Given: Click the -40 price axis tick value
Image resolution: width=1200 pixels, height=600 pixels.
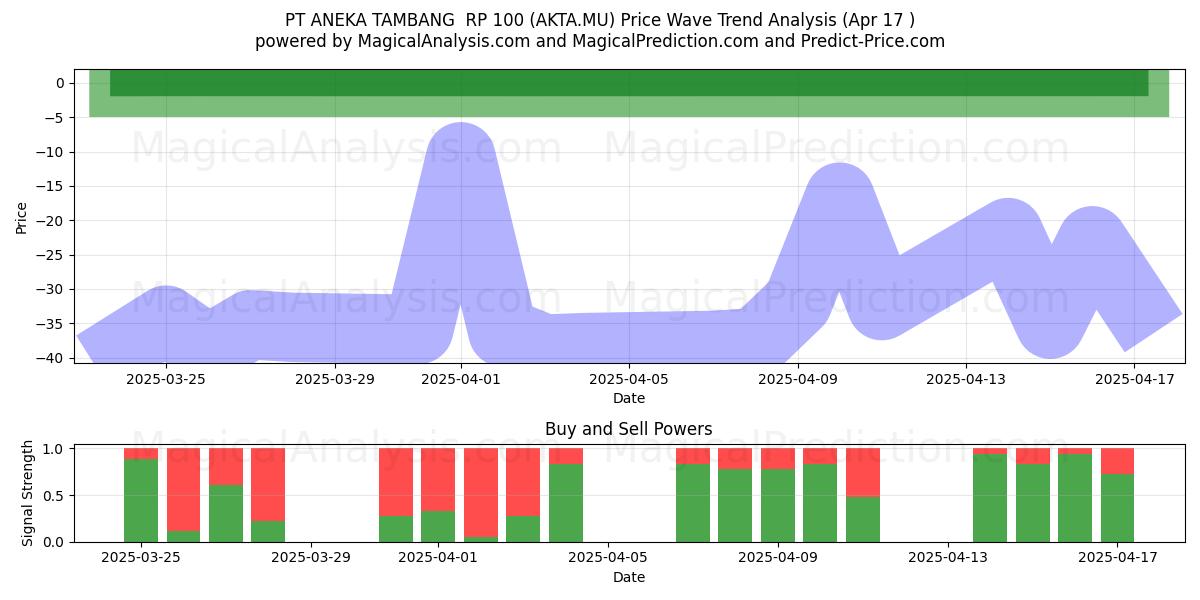Looking at the screenshot, I should tap(52, 358).
